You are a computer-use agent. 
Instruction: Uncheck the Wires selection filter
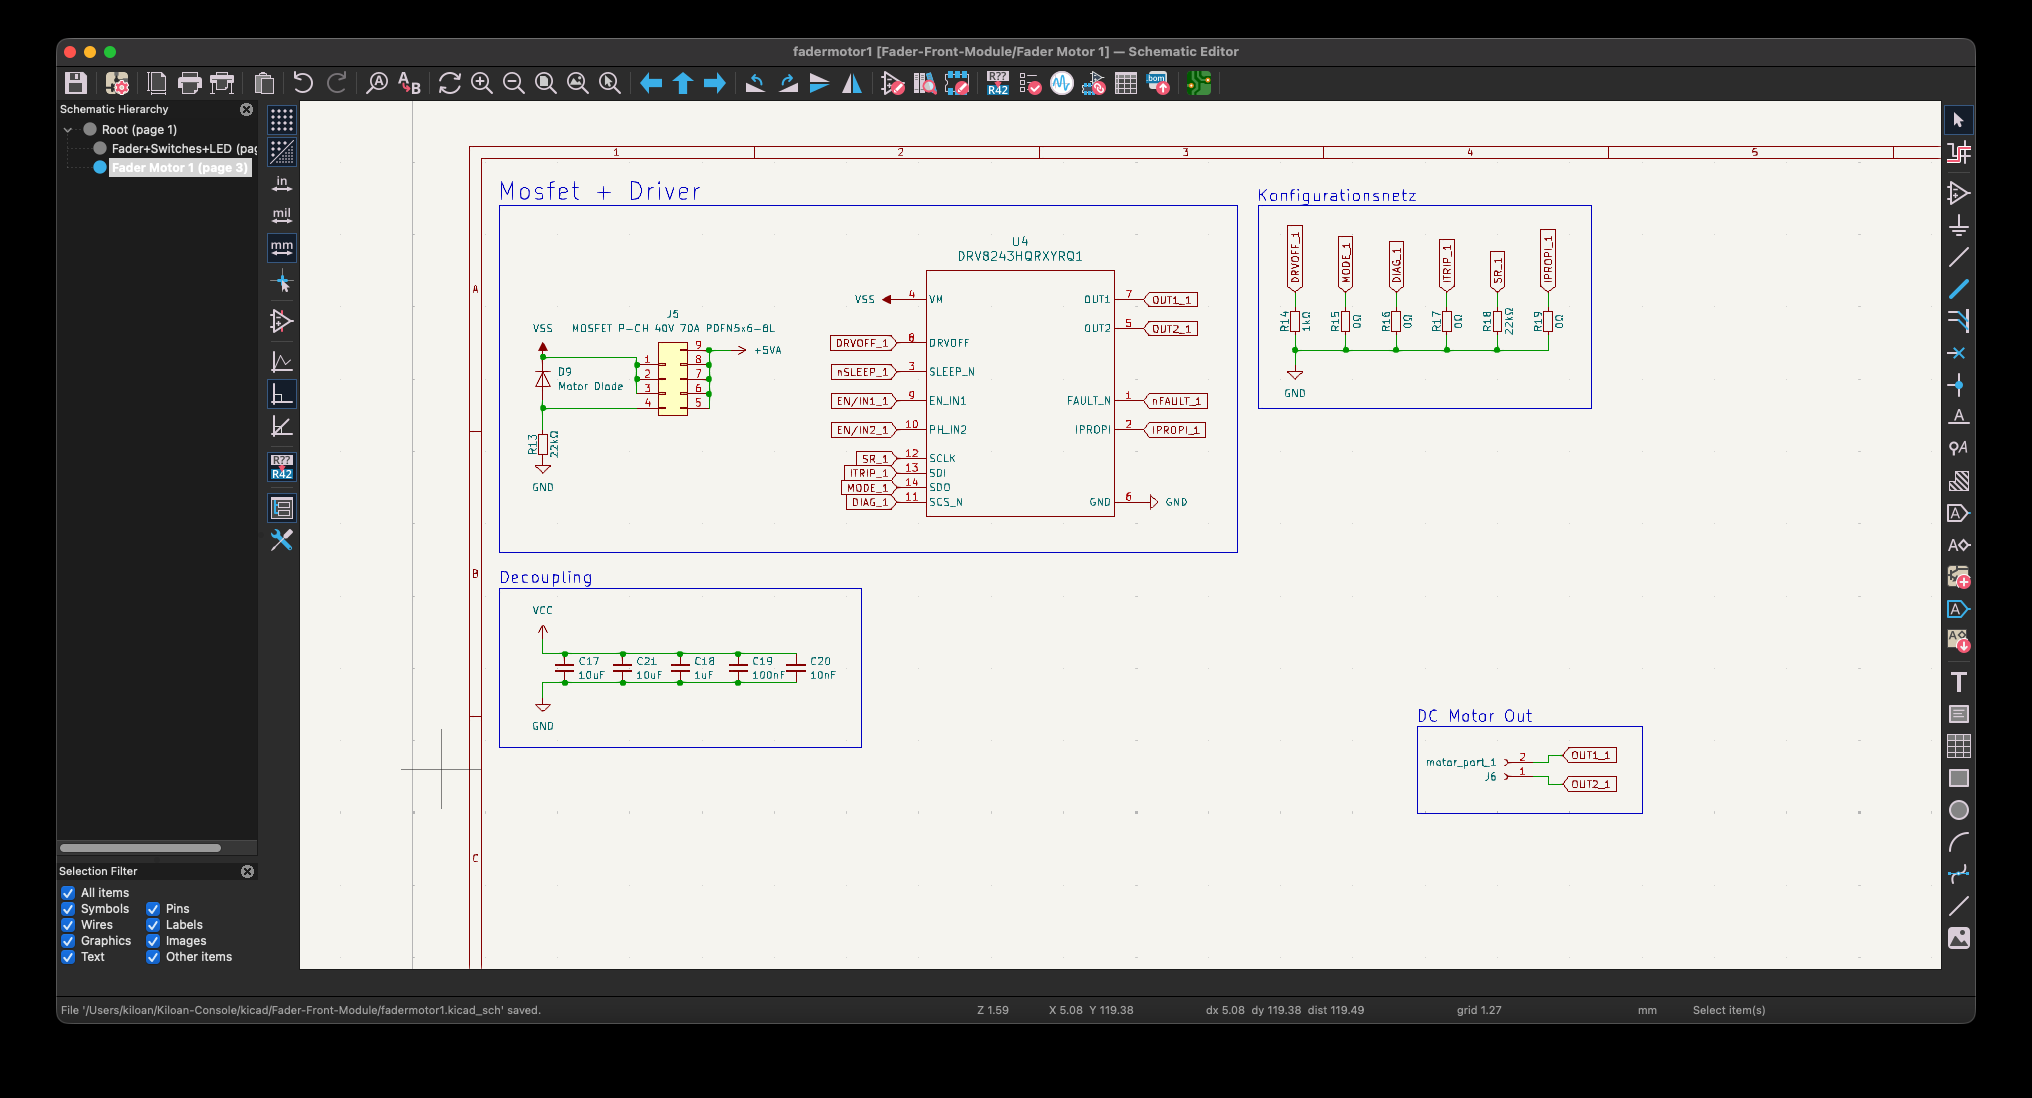pos(68,925)
